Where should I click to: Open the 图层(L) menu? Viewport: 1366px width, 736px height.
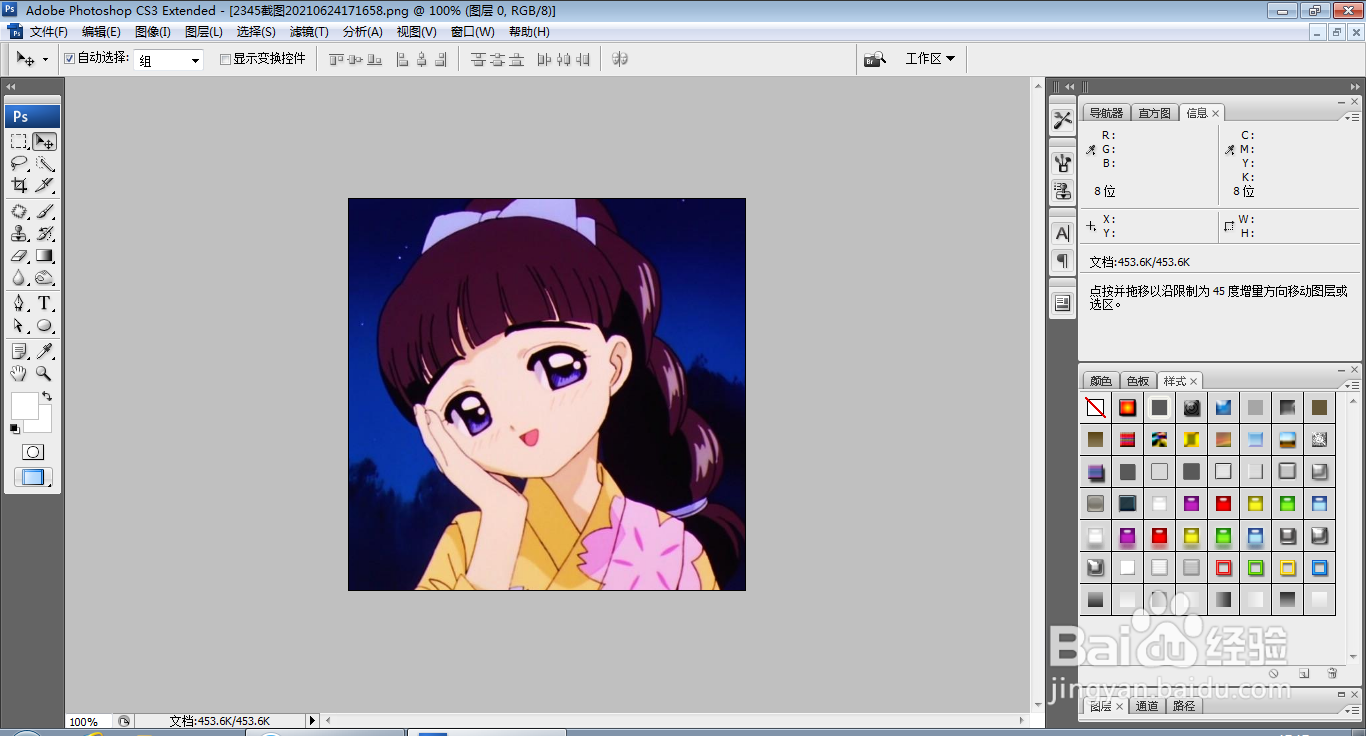coord(204,32)
